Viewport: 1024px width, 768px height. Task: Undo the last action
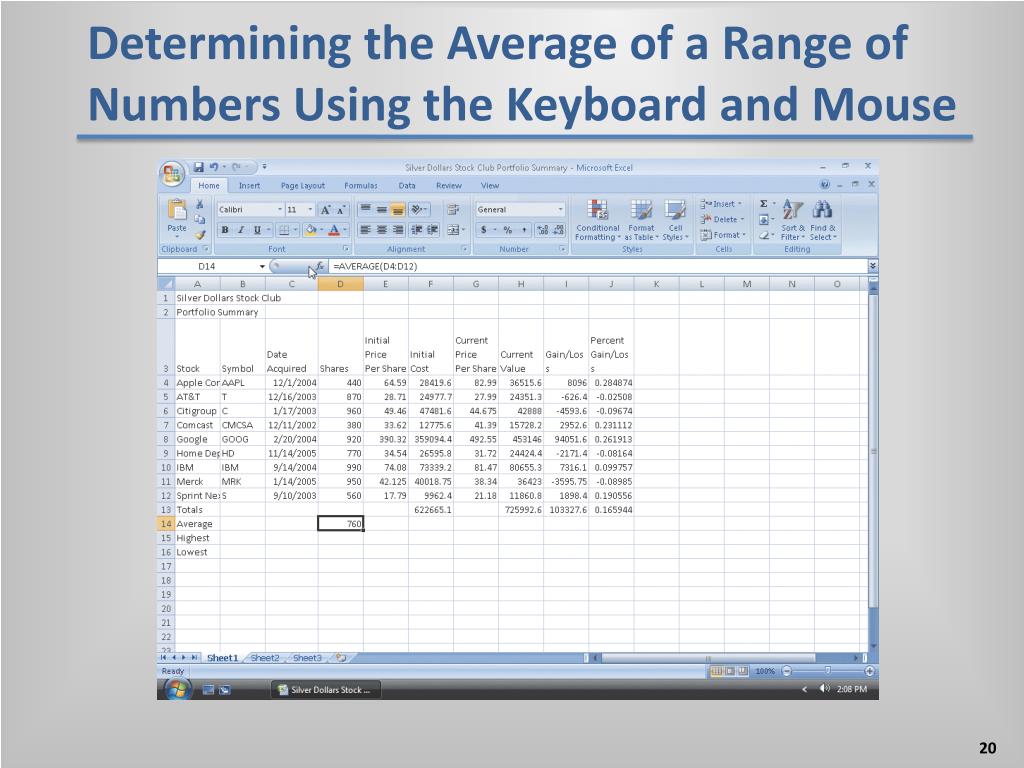pyautogui.click(x=214, y=167)
